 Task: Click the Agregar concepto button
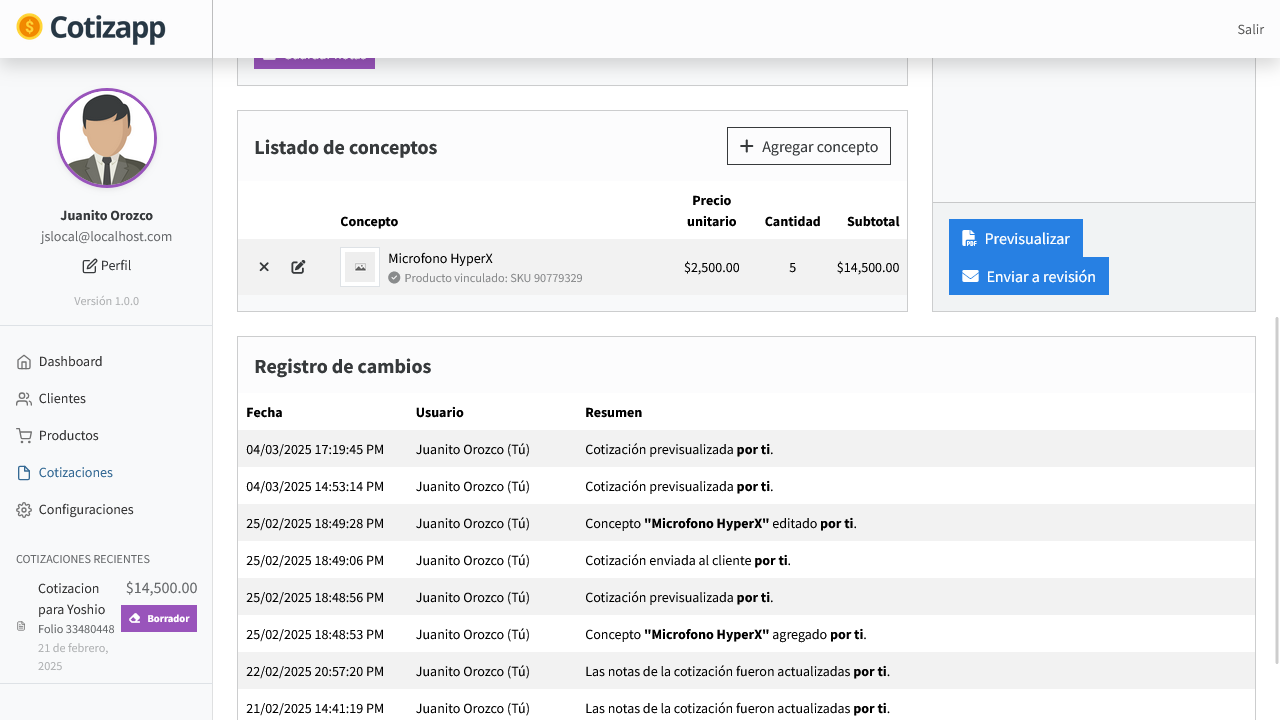pos(809,146)
